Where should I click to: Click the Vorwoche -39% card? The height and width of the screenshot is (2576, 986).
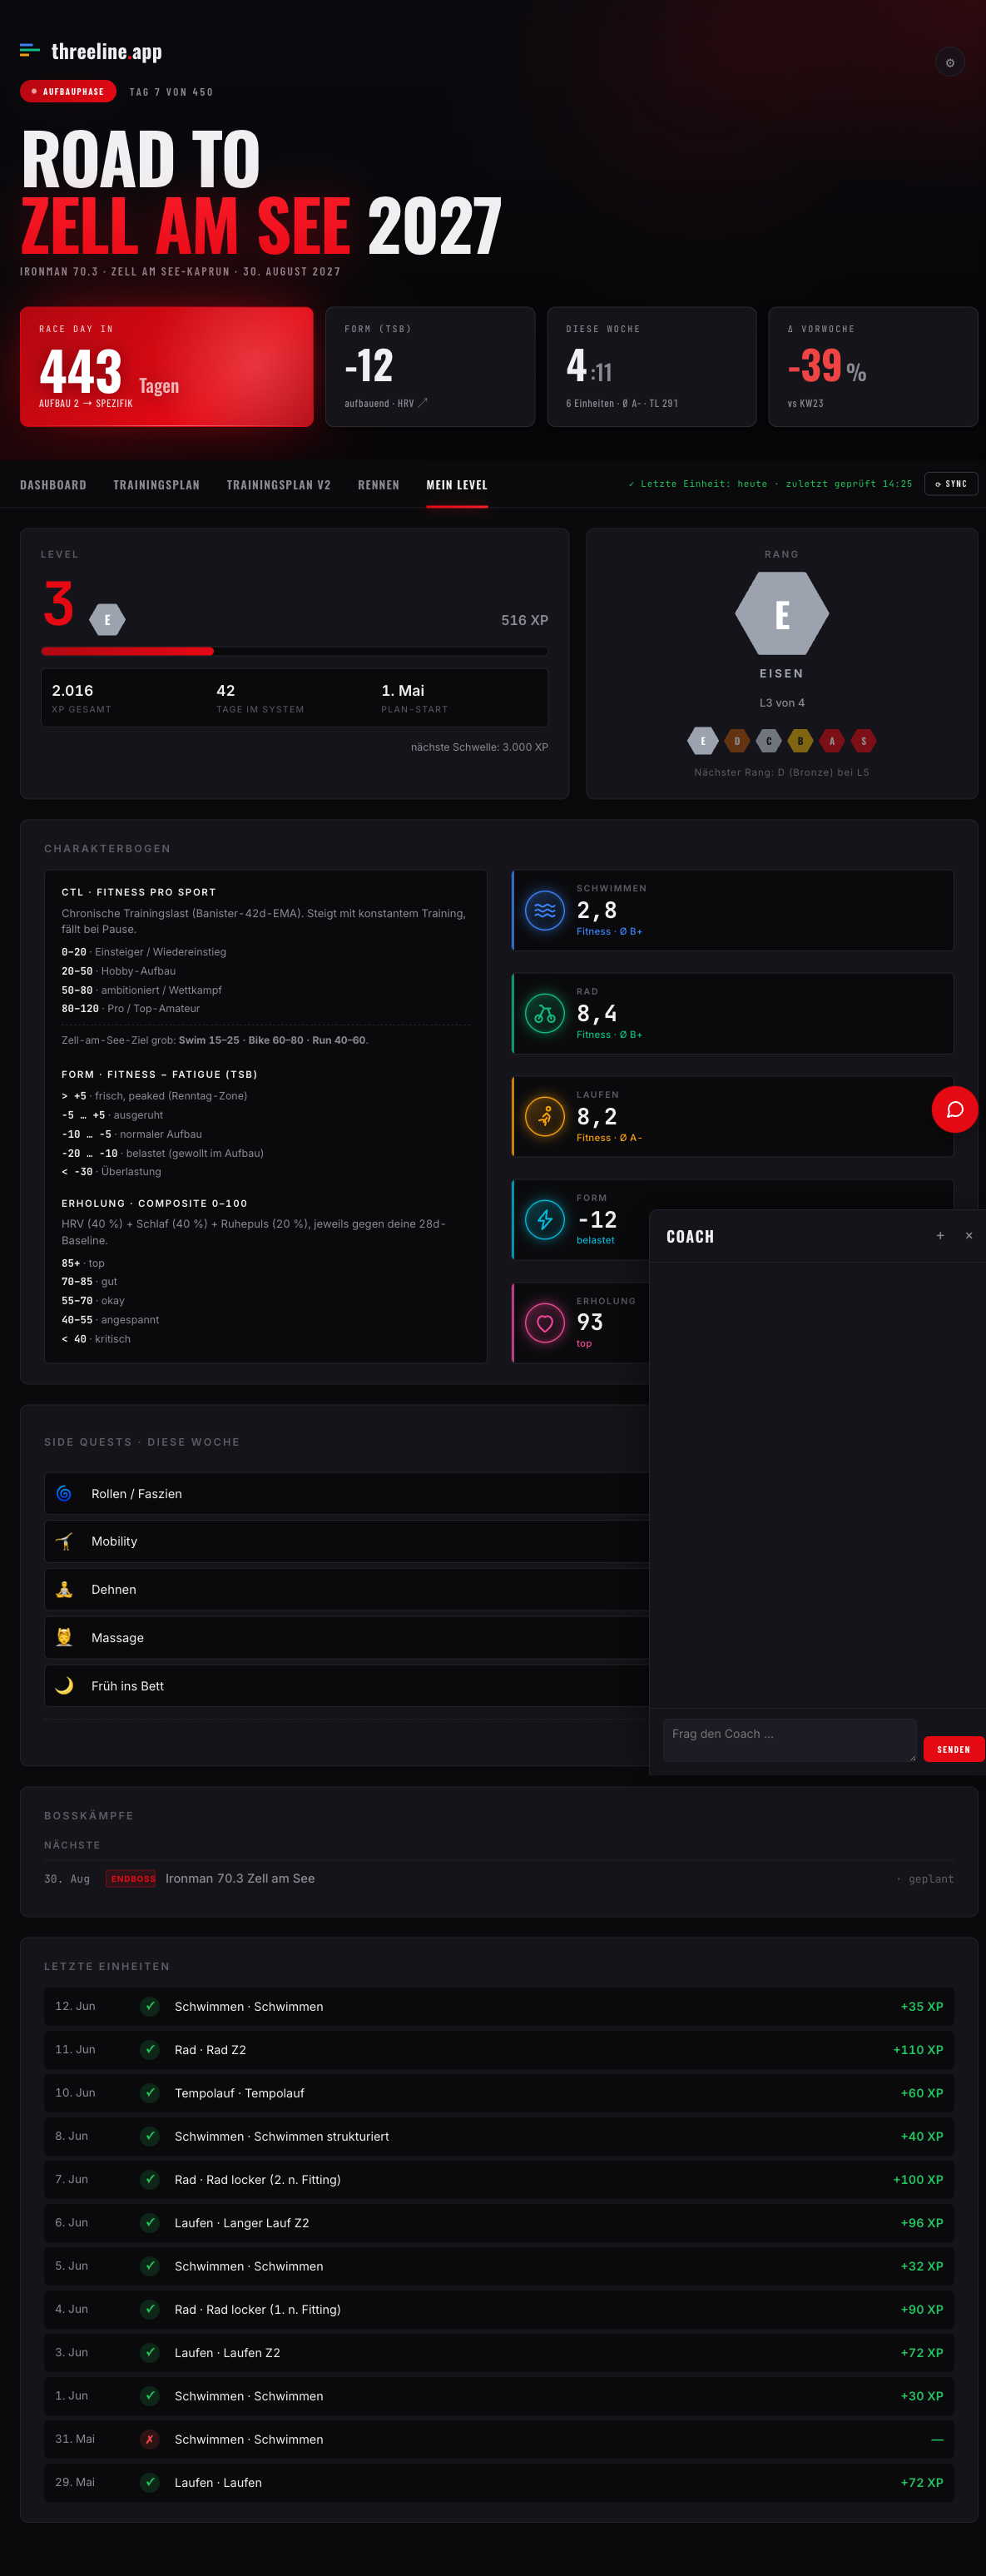pyautogui.click(x=873, y=367)
